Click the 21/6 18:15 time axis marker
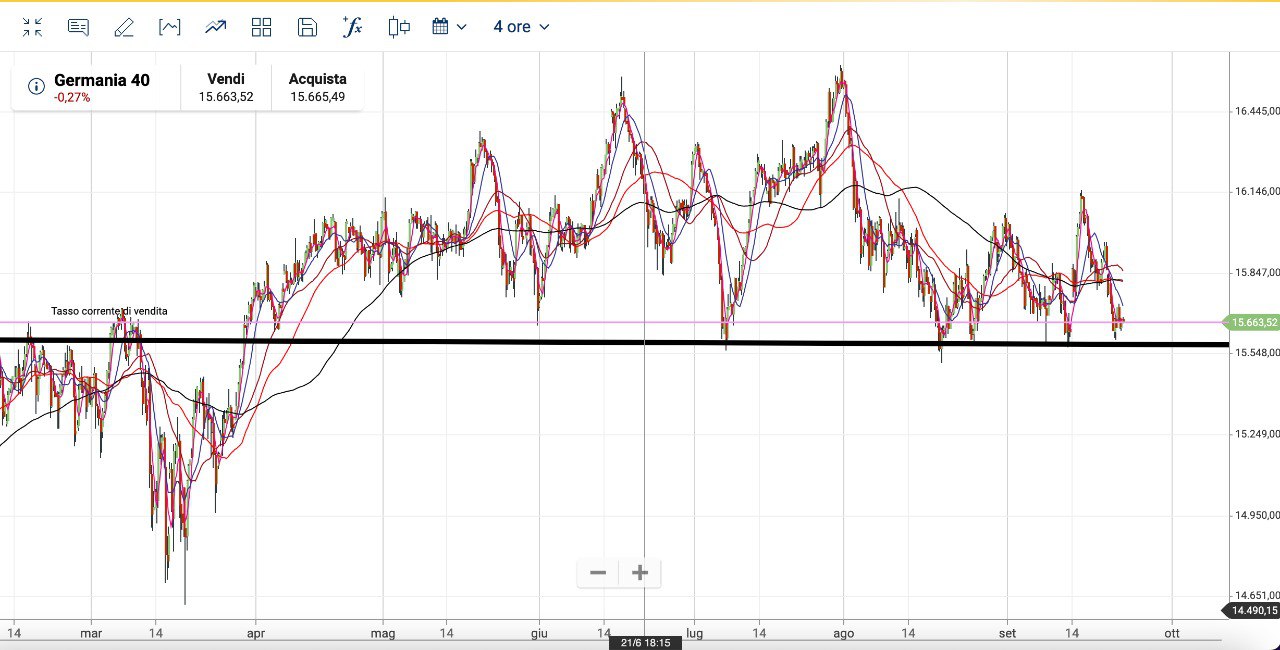Image resolution: width=1280 pixels, height=650 pixels. pos(645,643)
